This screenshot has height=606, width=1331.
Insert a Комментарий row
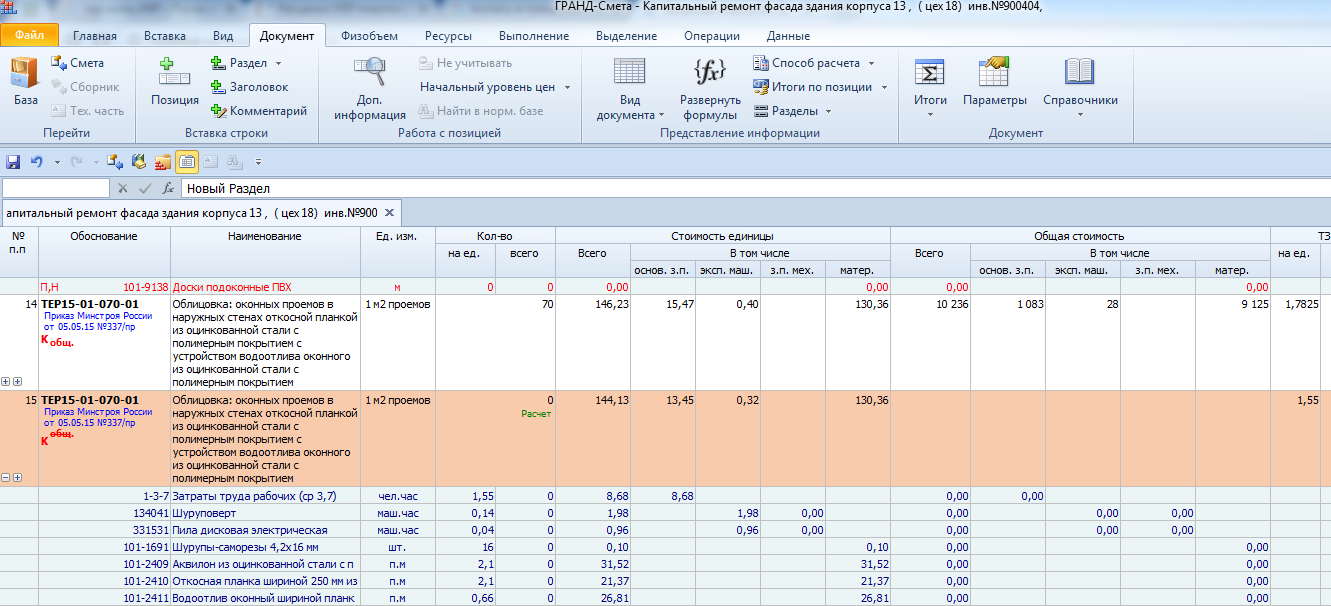tap(258, 111)
